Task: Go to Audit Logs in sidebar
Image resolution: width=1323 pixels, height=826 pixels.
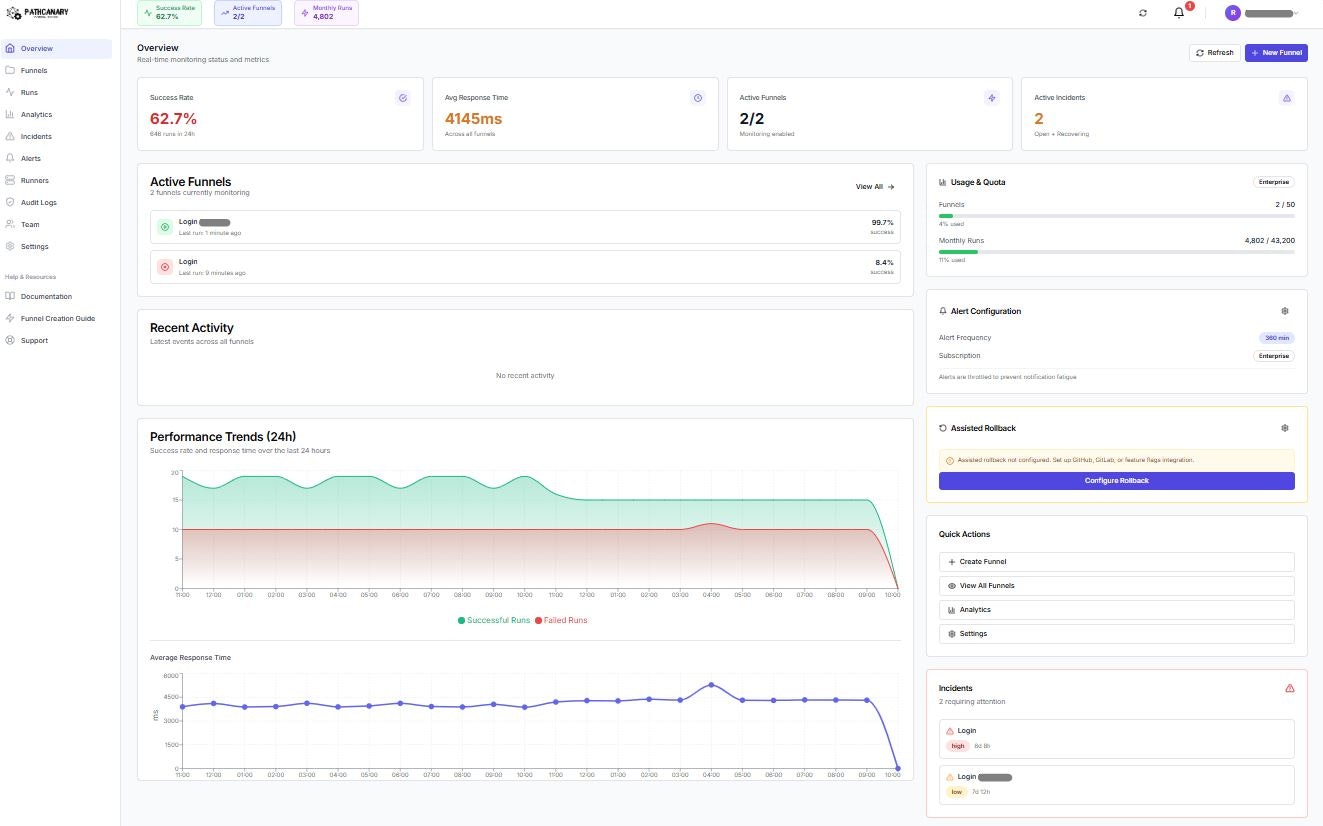Action: (x=38, y=202)
